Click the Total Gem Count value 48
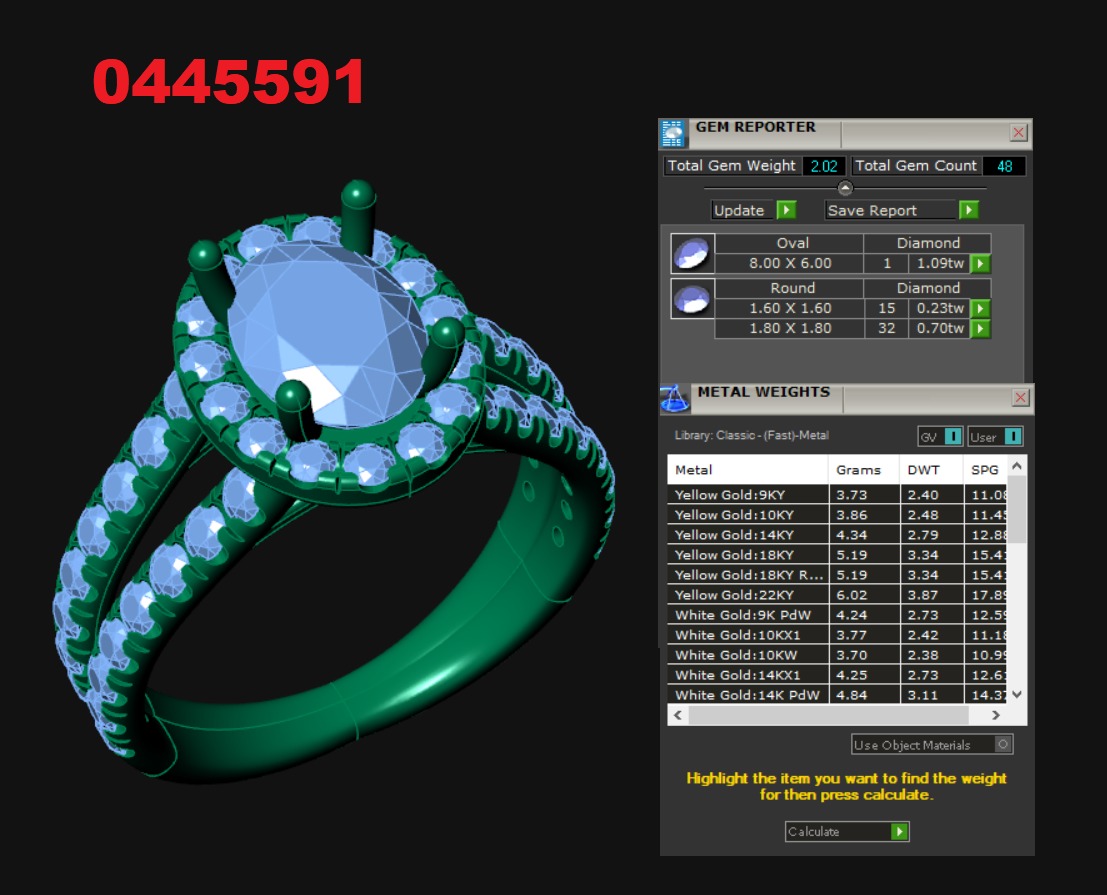Image resolution: width=1107 pixels, height=895 pixels. pos(1004,166)
